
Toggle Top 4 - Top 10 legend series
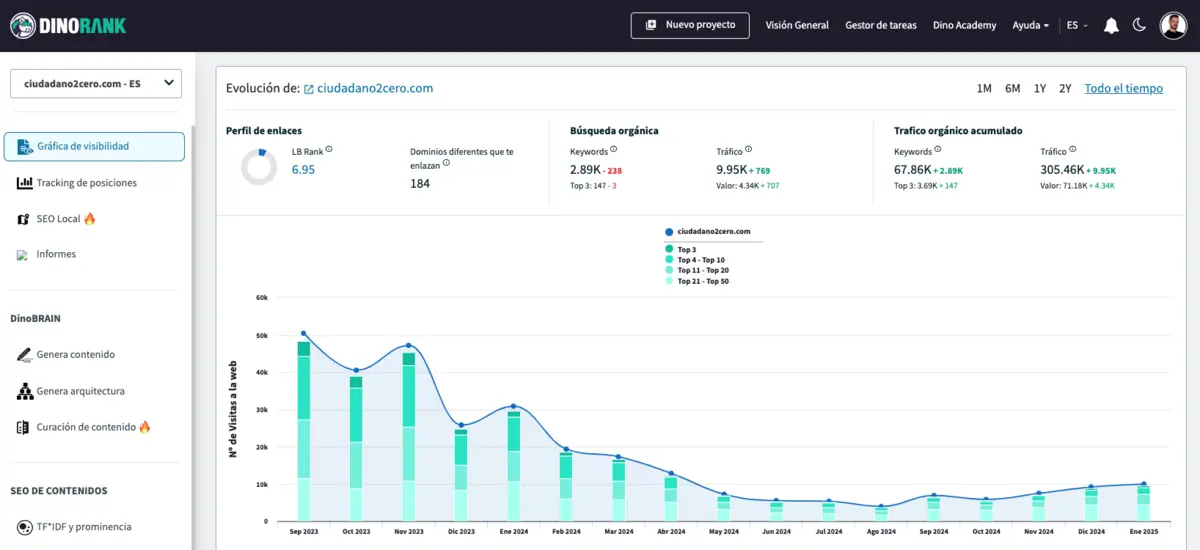tap(695, 260)
